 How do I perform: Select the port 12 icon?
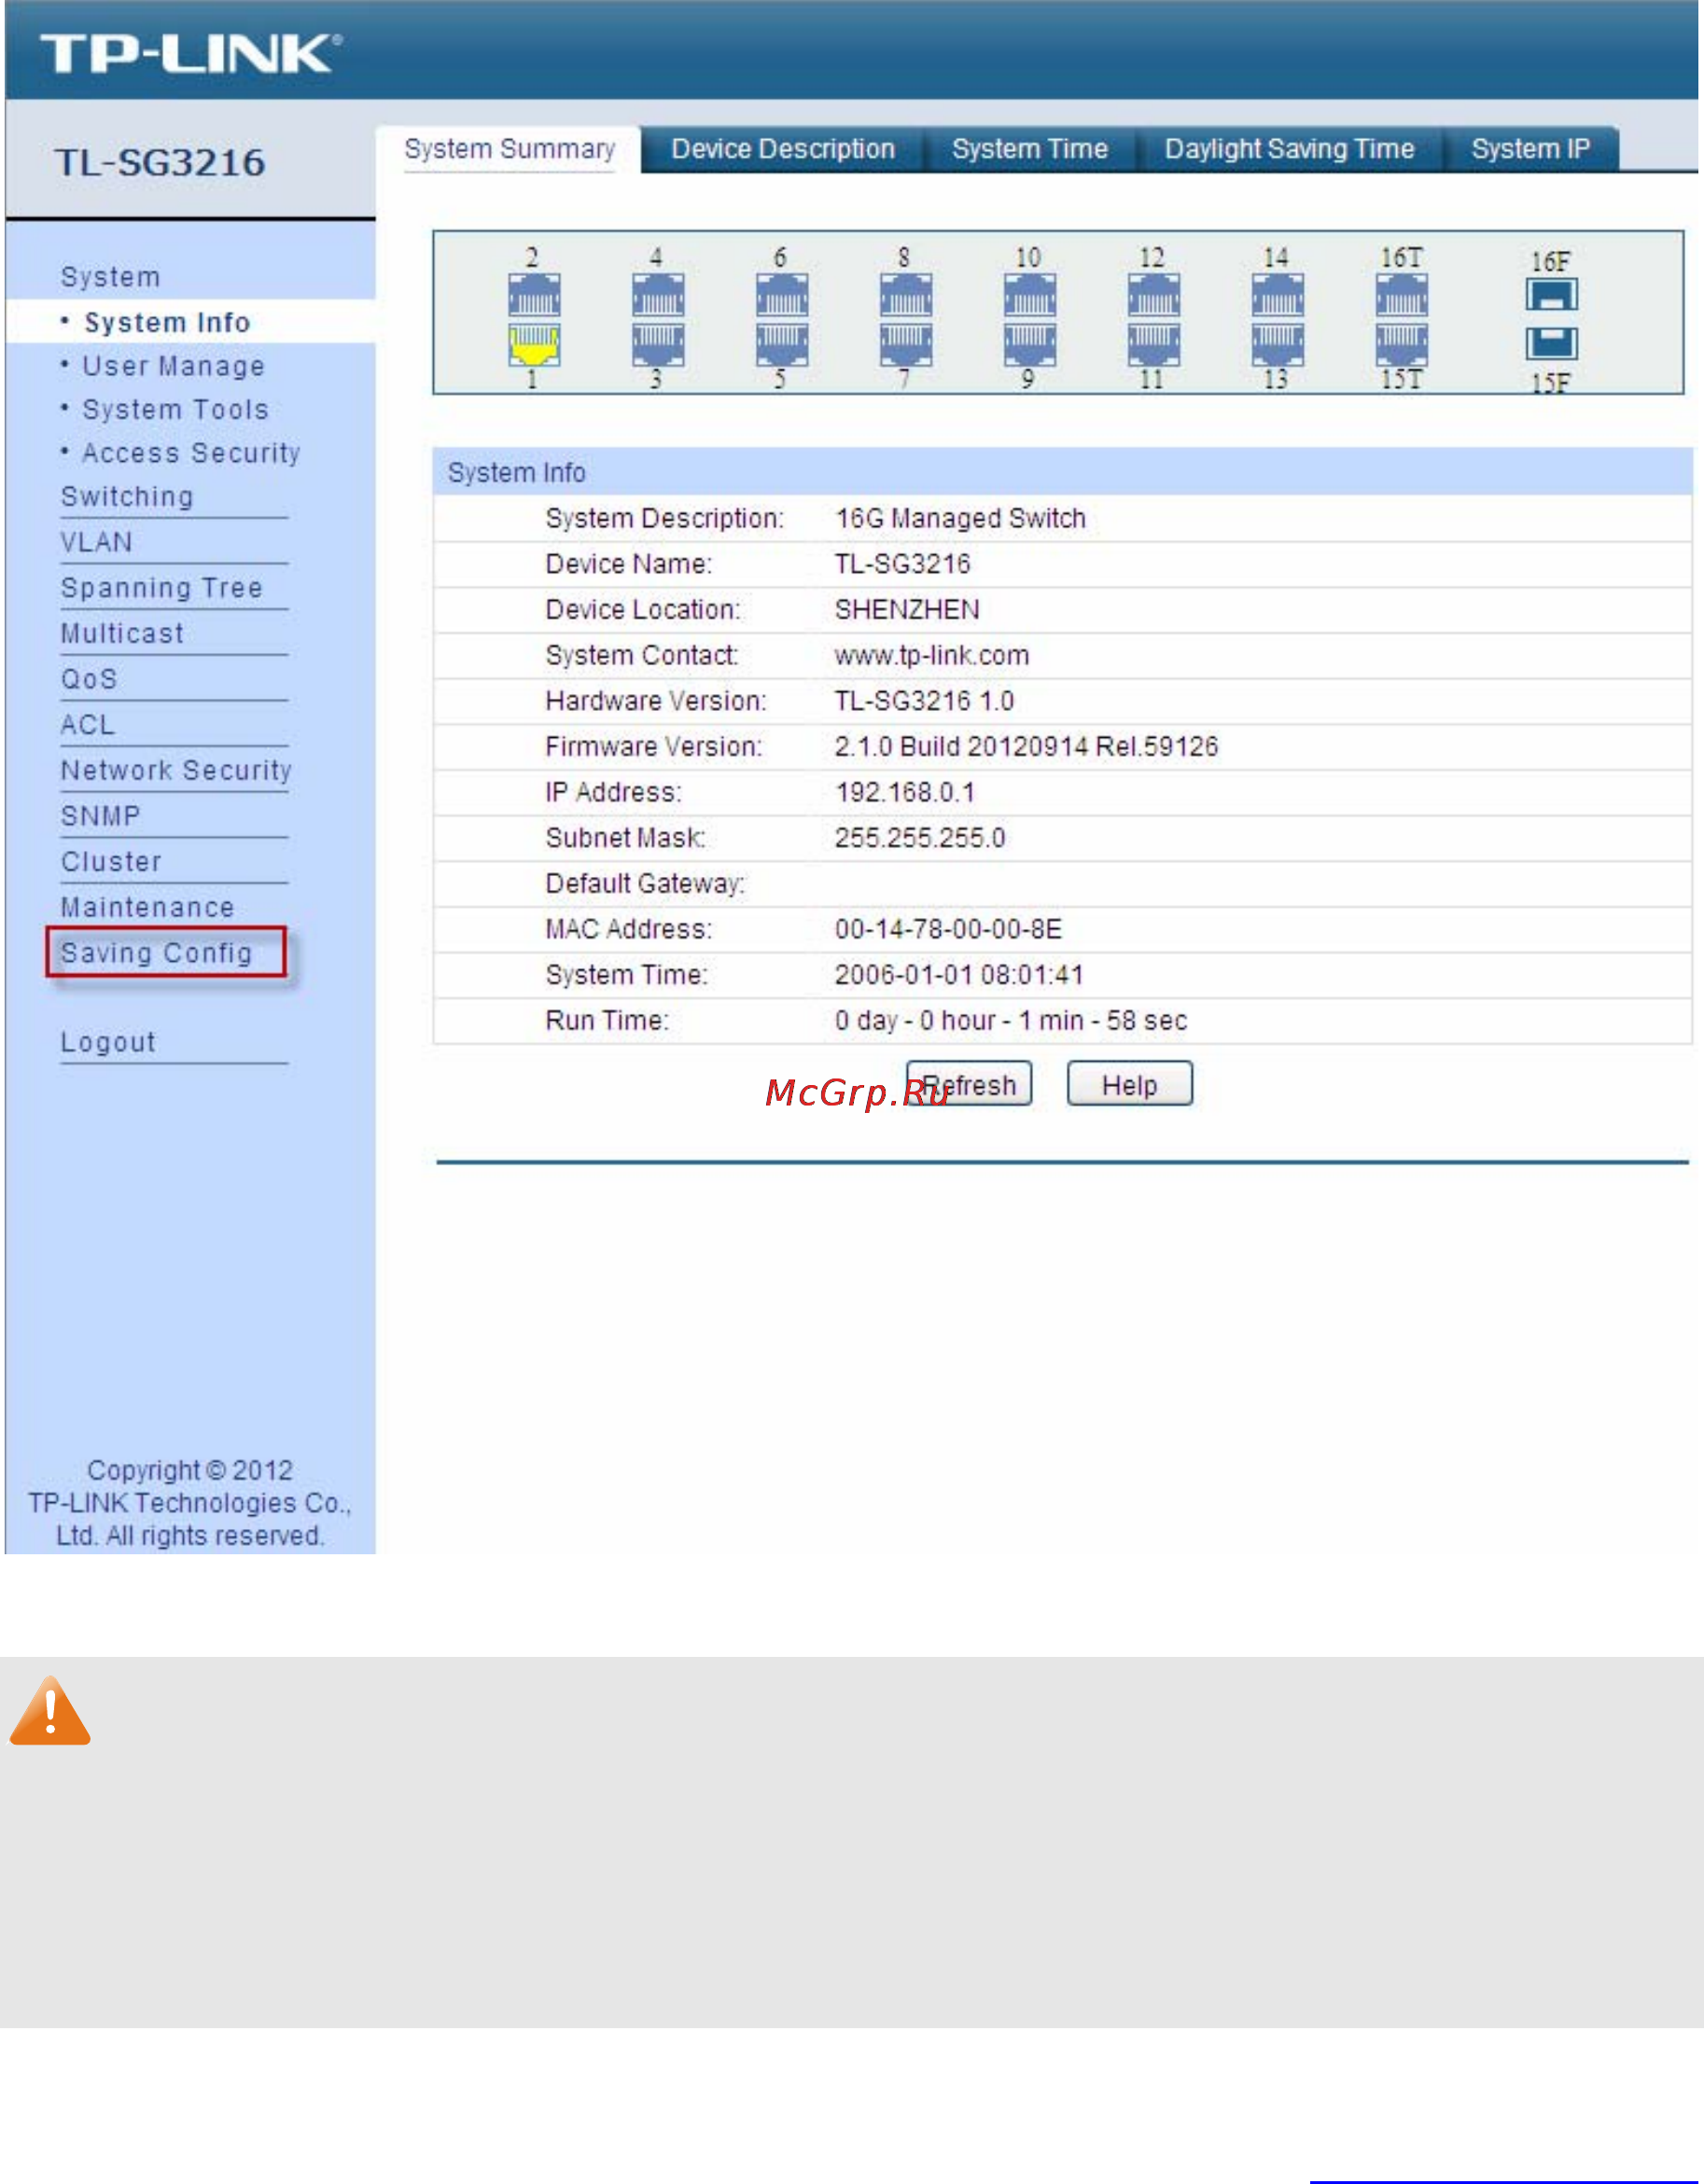[x=1154, y=295]
